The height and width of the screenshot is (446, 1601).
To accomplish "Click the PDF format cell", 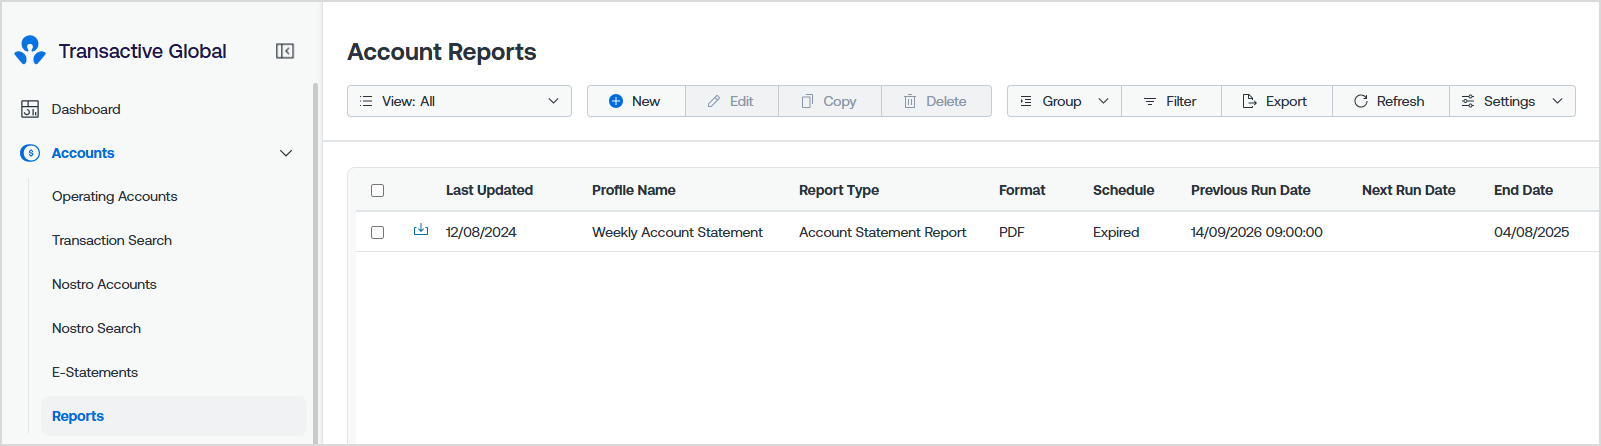I will 1011,232.
